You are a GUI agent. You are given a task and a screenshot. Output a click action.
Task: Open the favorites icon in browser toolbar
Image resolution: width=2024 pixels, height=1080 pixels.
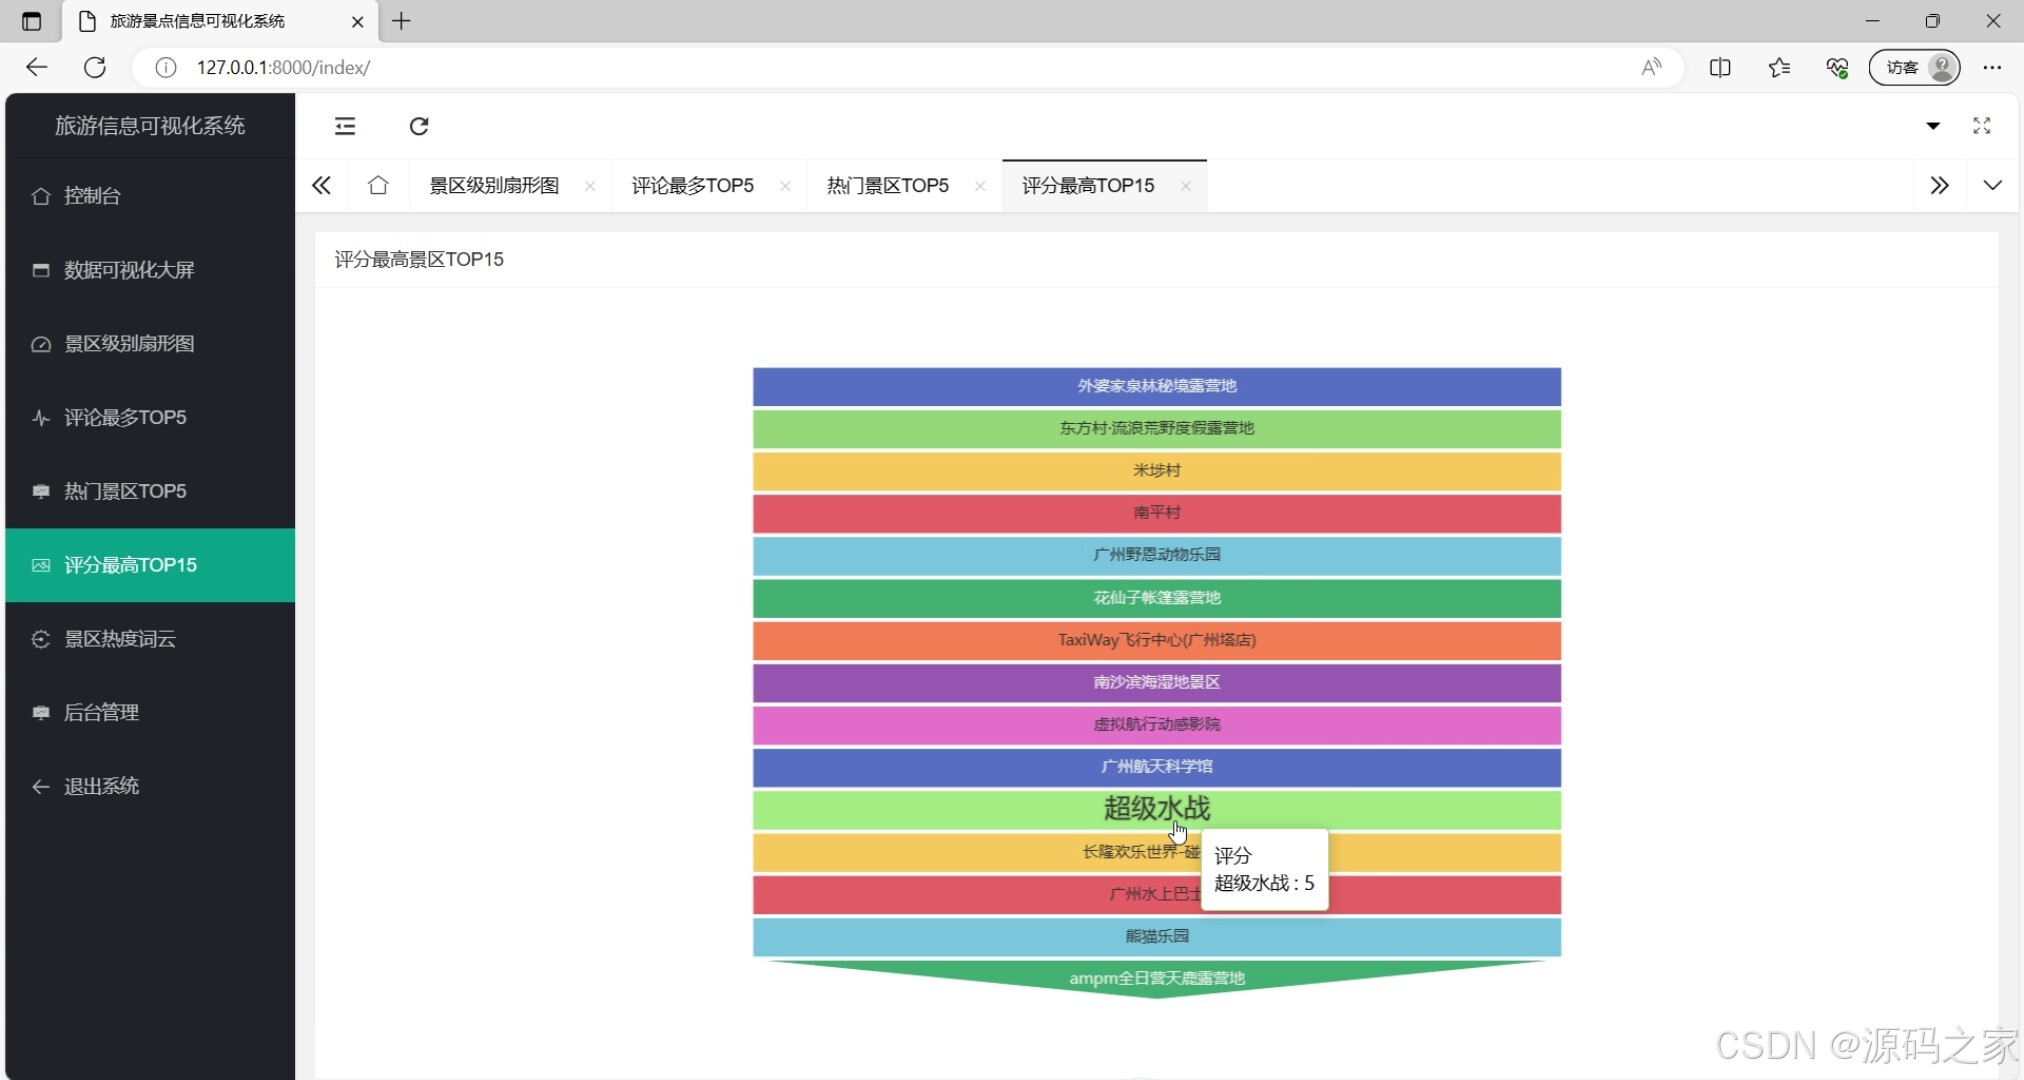(1778, 67)
